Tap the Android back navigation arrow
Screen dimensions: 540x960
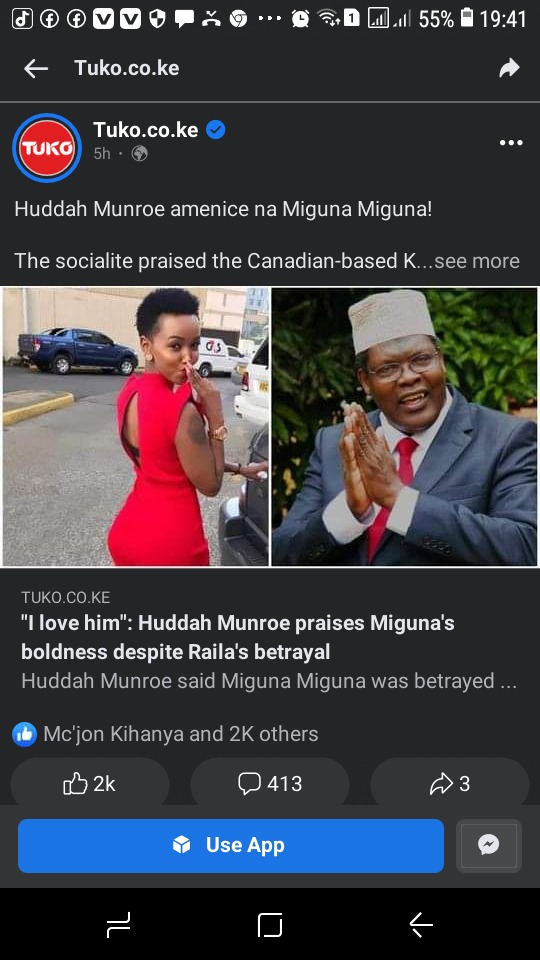[x=421, y=924]
